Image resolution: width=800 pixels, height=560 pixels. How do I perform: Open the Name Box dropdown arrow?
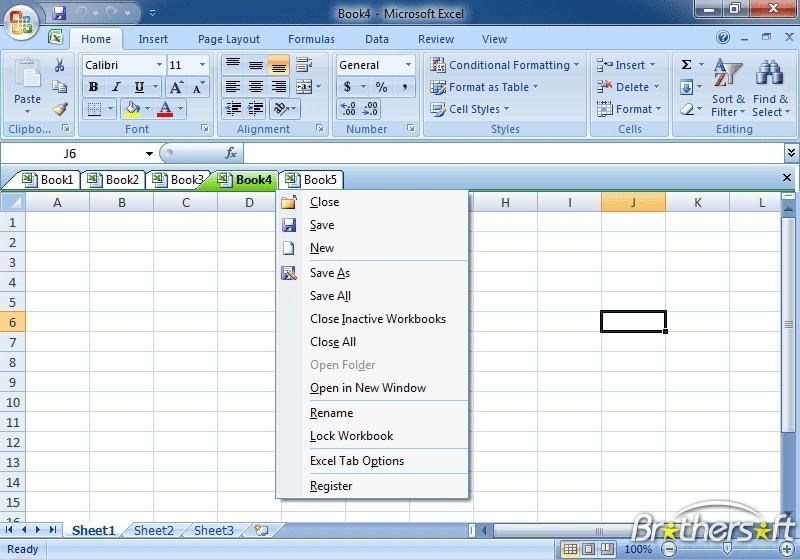coord(149,154)
